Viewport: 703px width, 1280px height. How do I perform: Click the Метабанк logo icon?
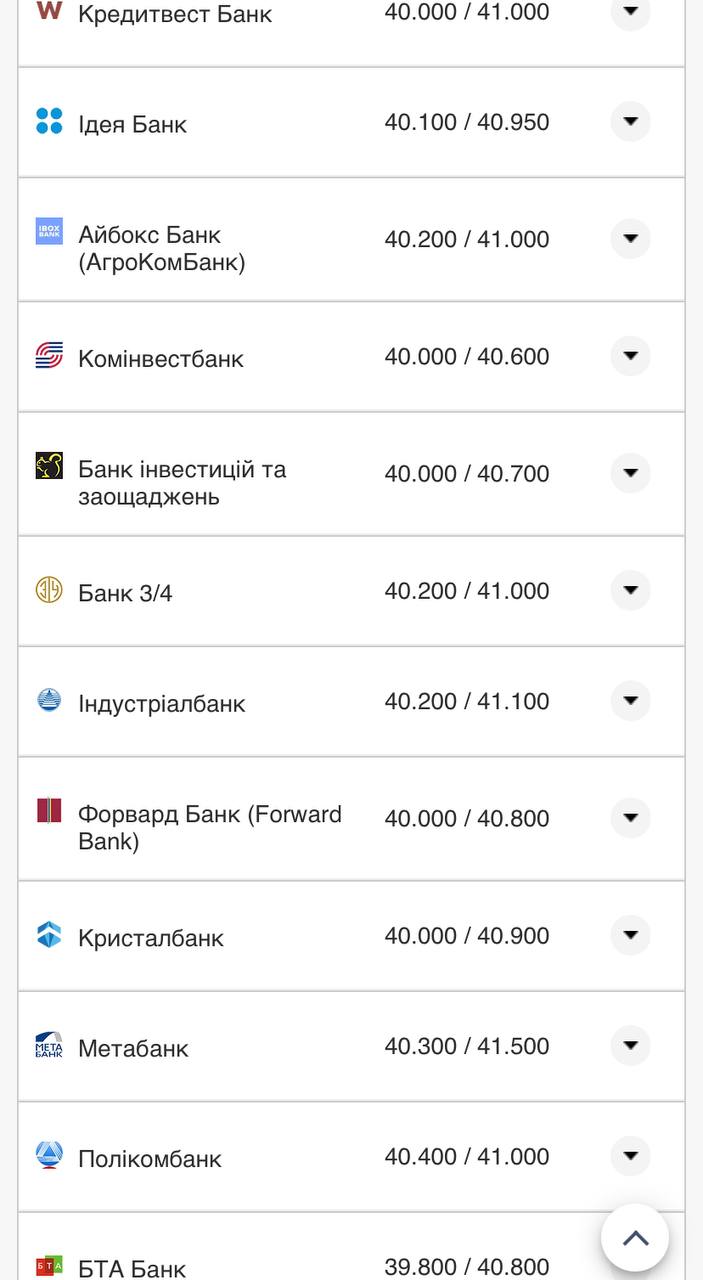pyautogui.click(x=49, y=1045)
